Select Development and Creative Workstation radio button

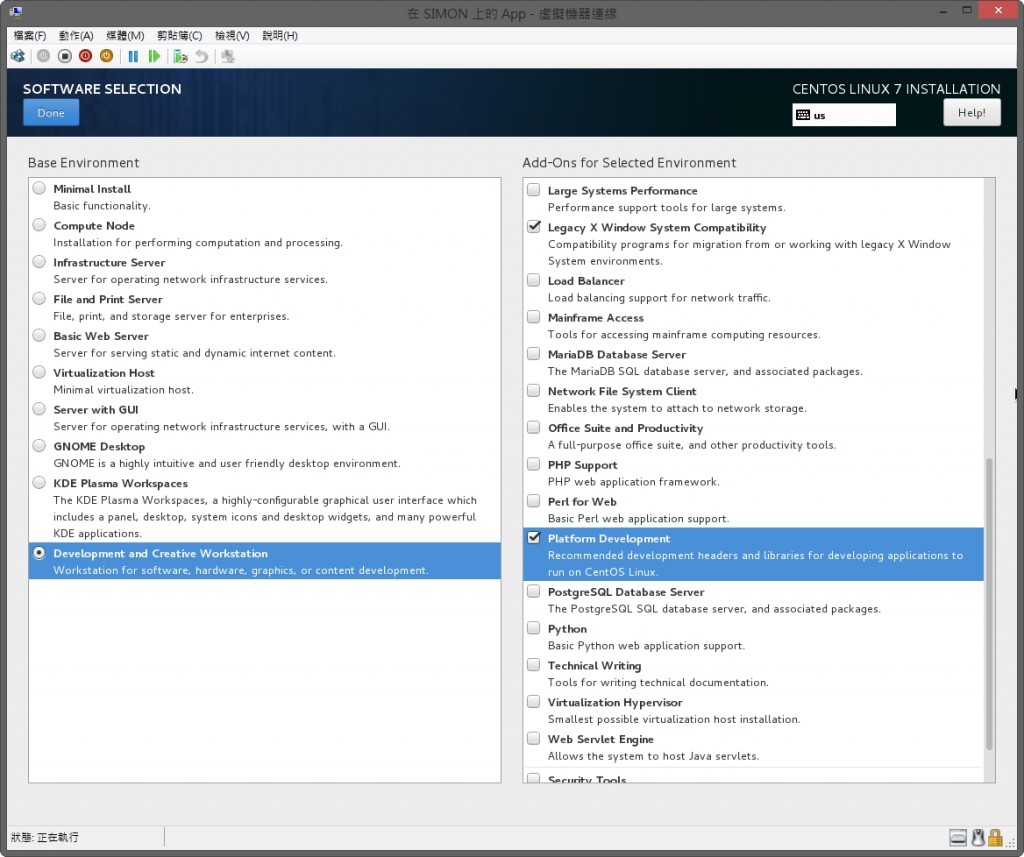(x=39, y=553)
